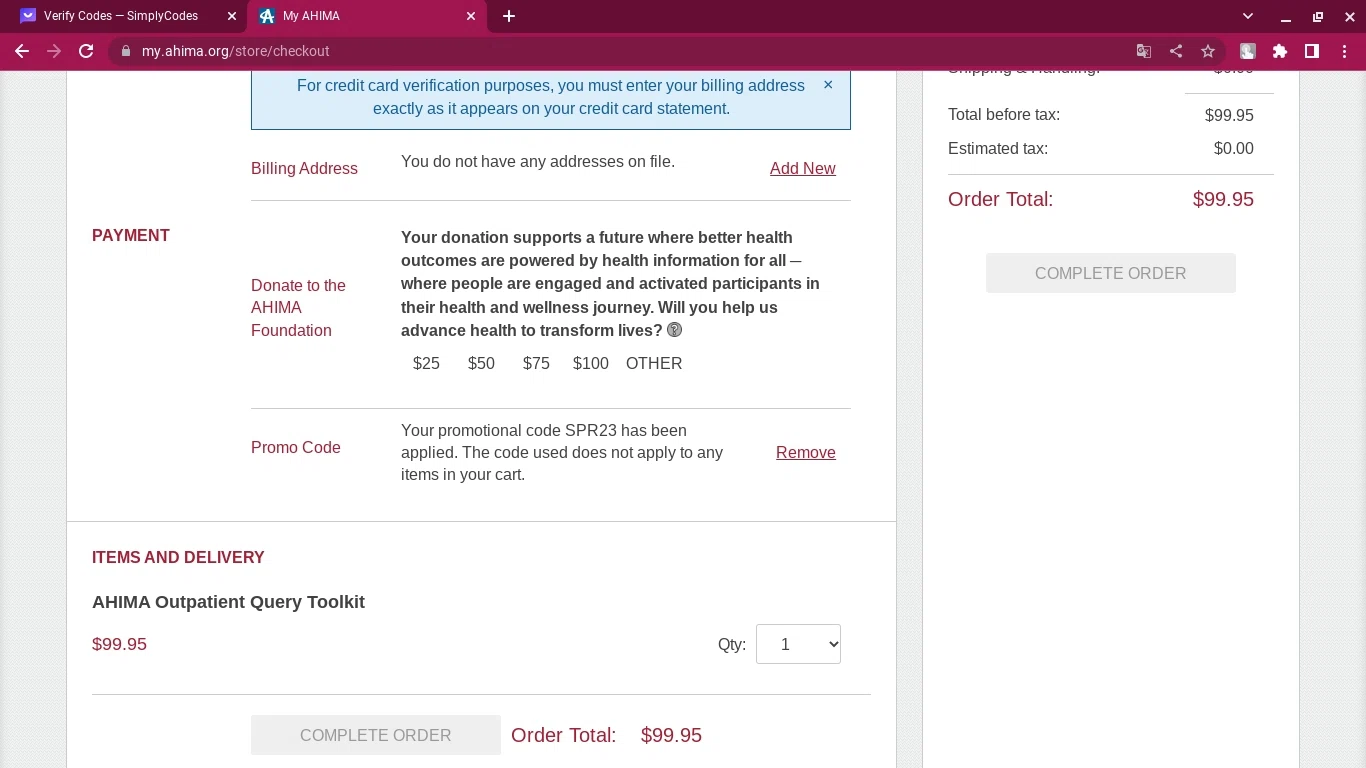Open the SimplyCodes extension icon
The height and width of the screenshot is (768, 1366).
point(1248,51)
